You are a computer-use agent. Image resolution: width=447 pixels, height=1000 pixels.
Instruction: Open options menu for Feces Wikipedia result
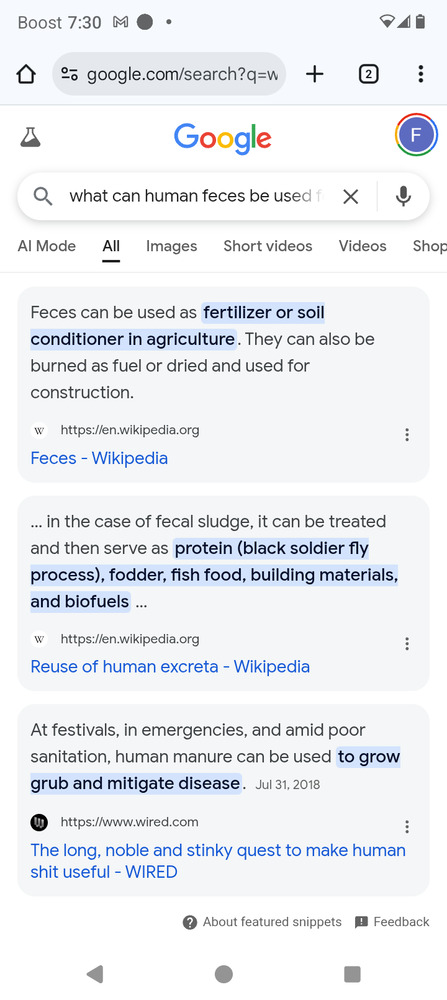tap(407, 435)
